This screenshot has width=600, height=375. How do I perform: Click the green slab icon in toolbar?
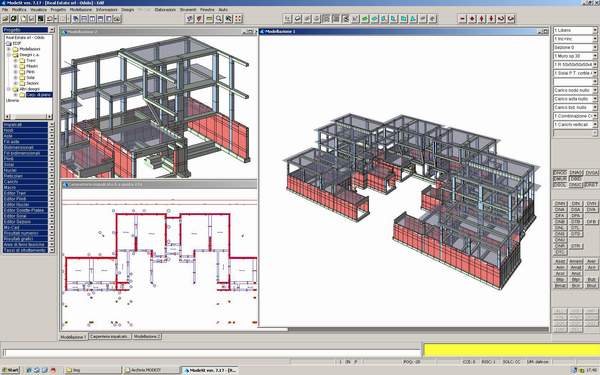coord(365,18)
